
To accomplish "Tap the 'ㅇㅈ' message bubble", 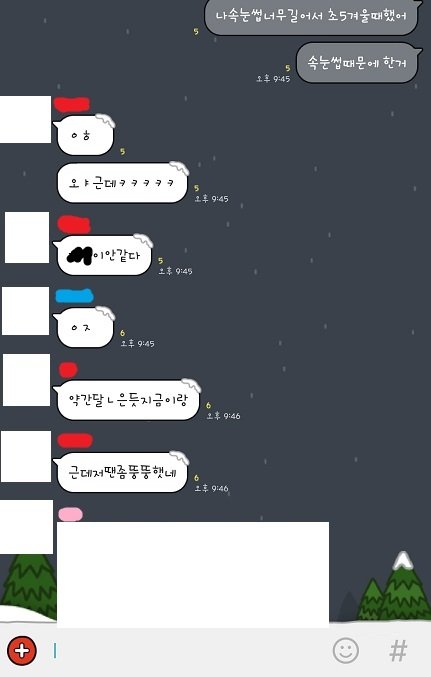I will [x=84, y=327].
